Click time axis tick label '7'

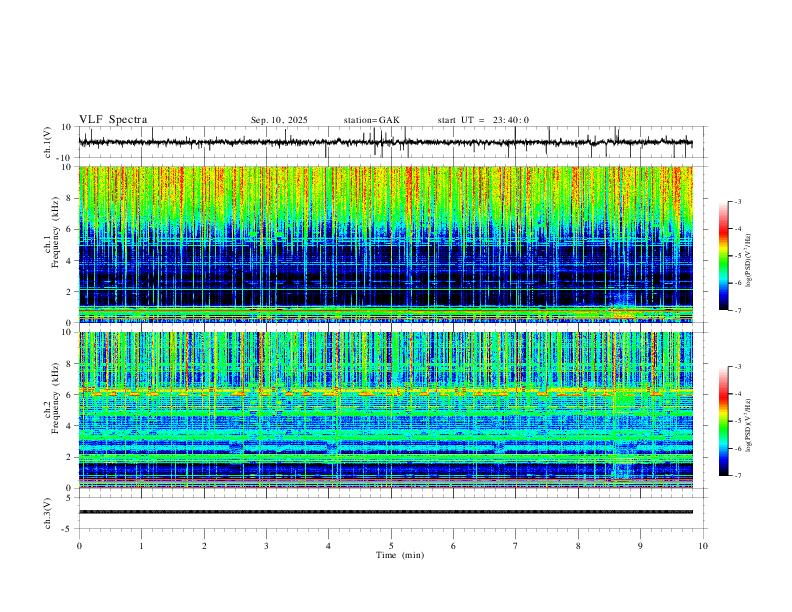[516, 546]
